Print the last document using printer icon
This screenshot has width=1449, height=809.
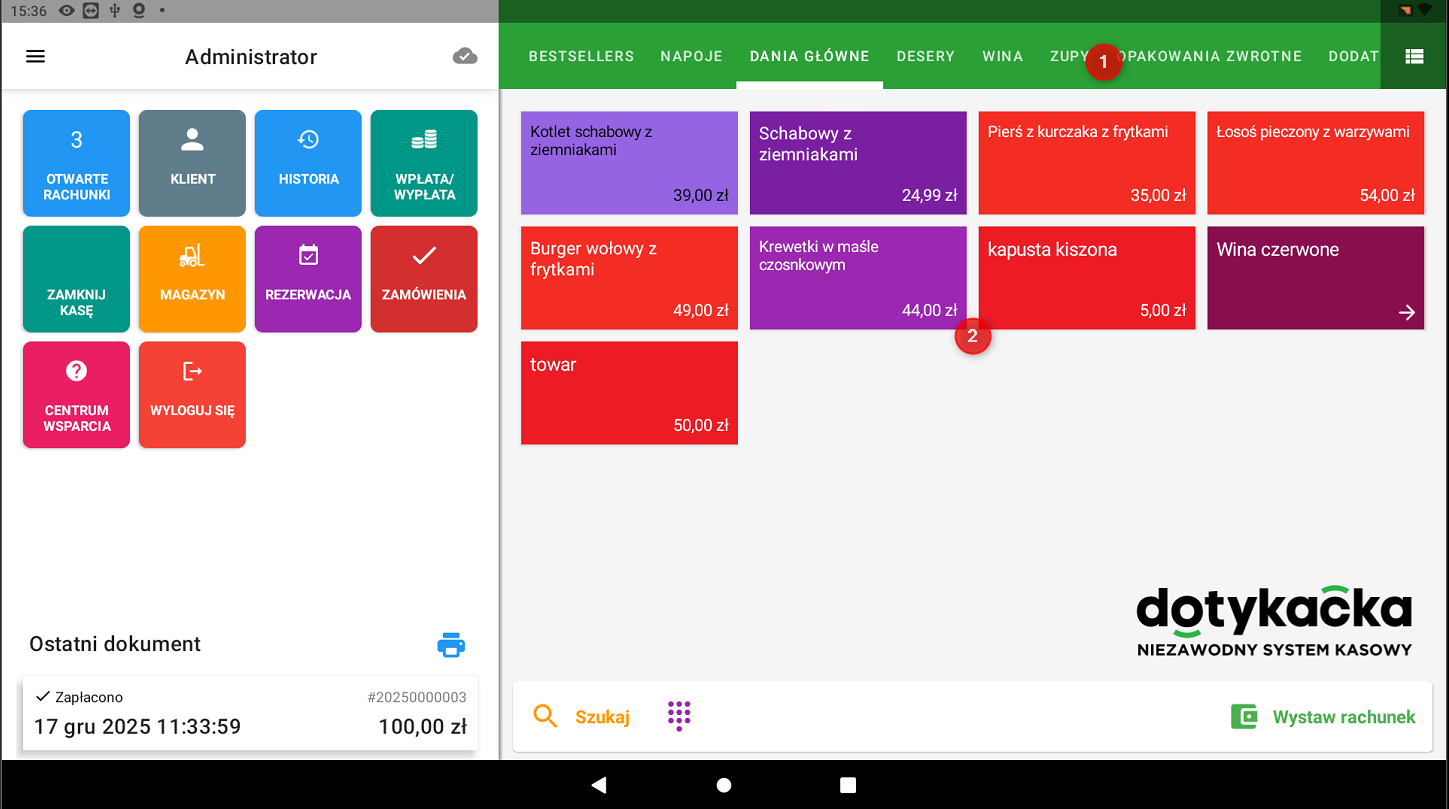point(451,645)
